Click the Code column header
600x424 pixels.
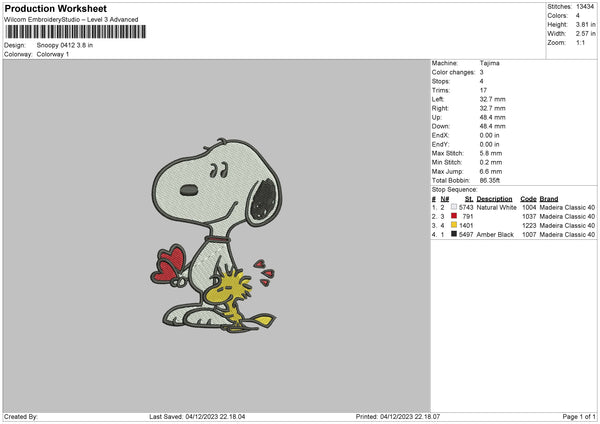tap(528, 199)
